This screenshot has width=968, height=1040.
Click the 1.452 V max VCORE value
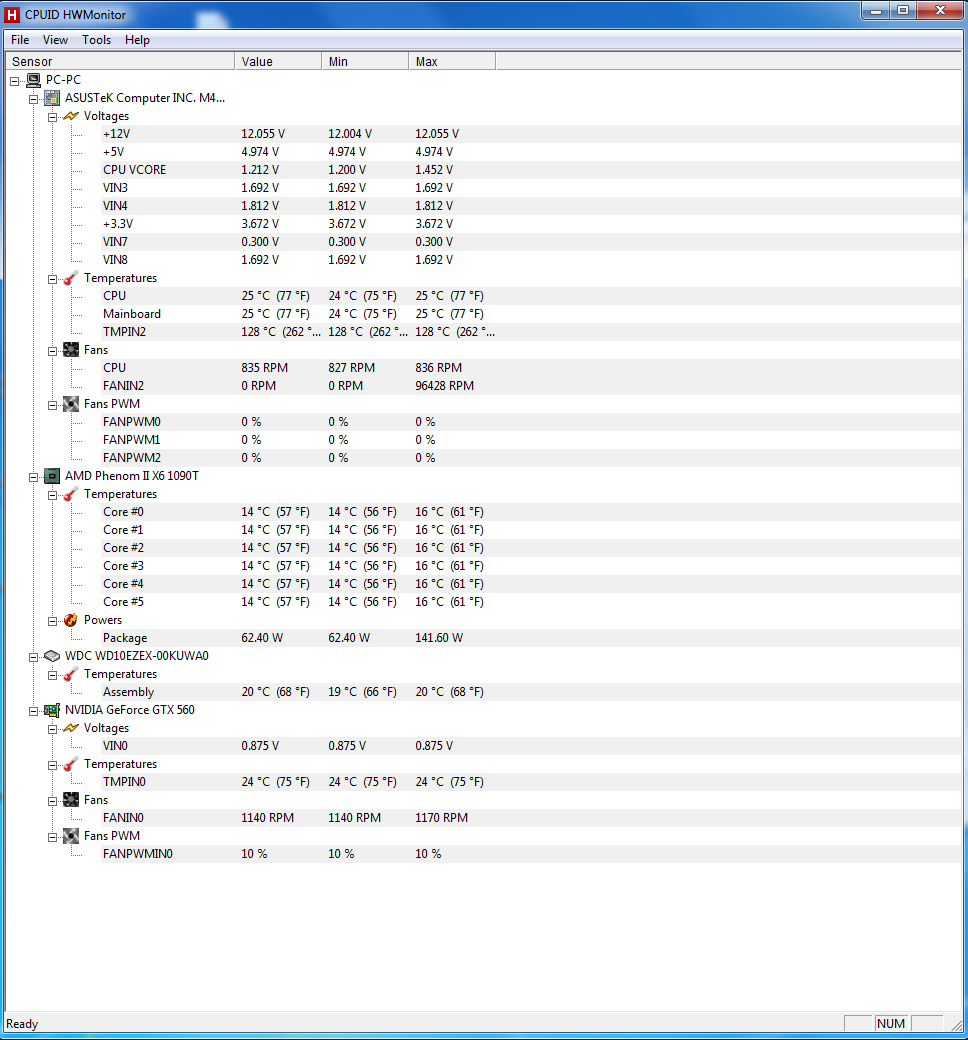[x=434, y=170]
